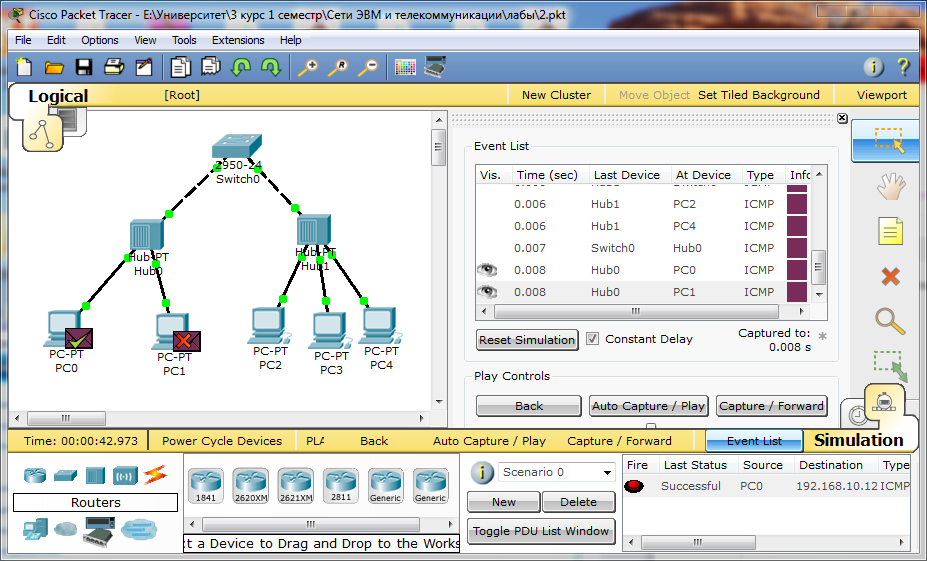Pick the 2811 router model
927x561 pixels.
pos(341,486)
